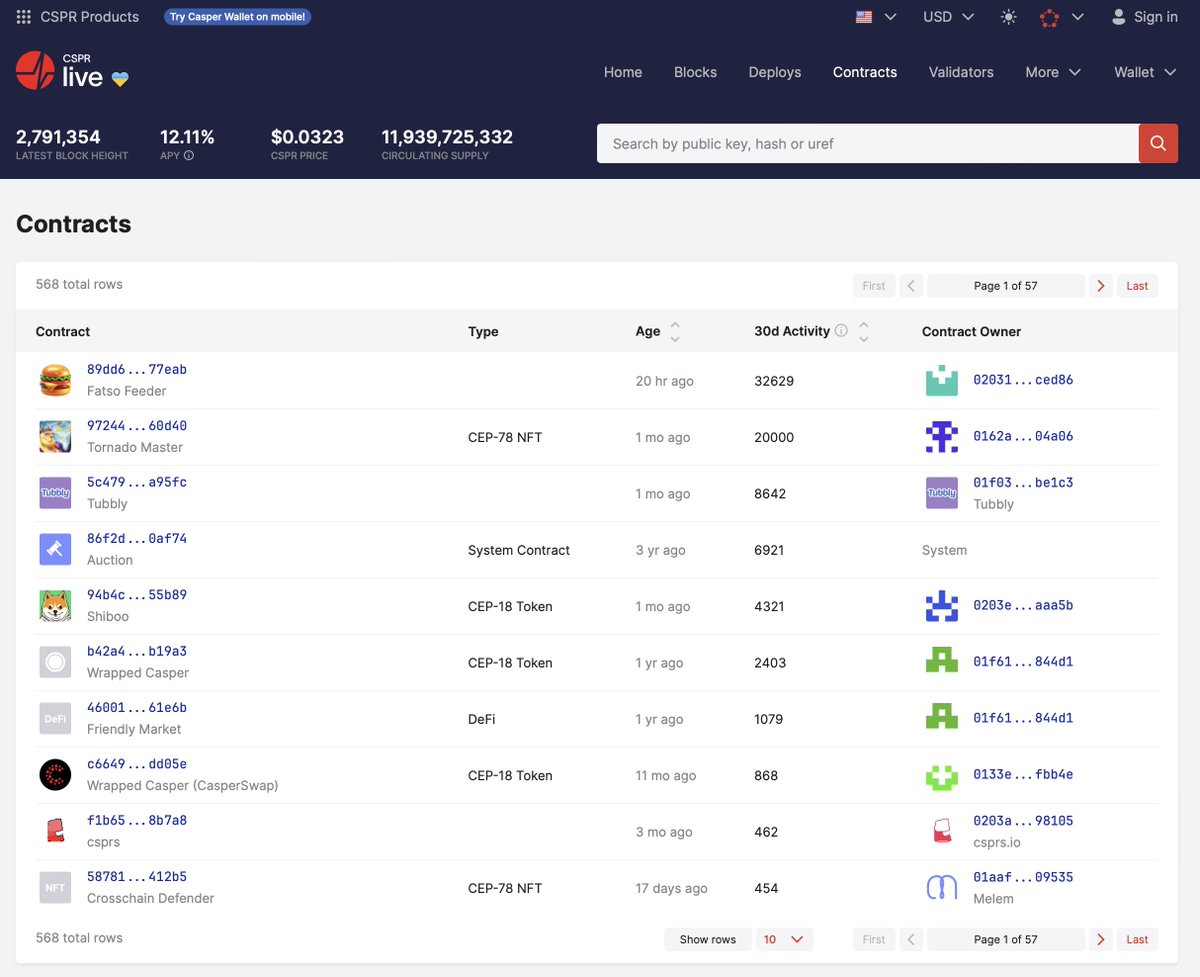The height and width of the screenshot is (977, 1200).
Task: Go to next page using bottom arrow
Action: click(x=1101, y=939)
